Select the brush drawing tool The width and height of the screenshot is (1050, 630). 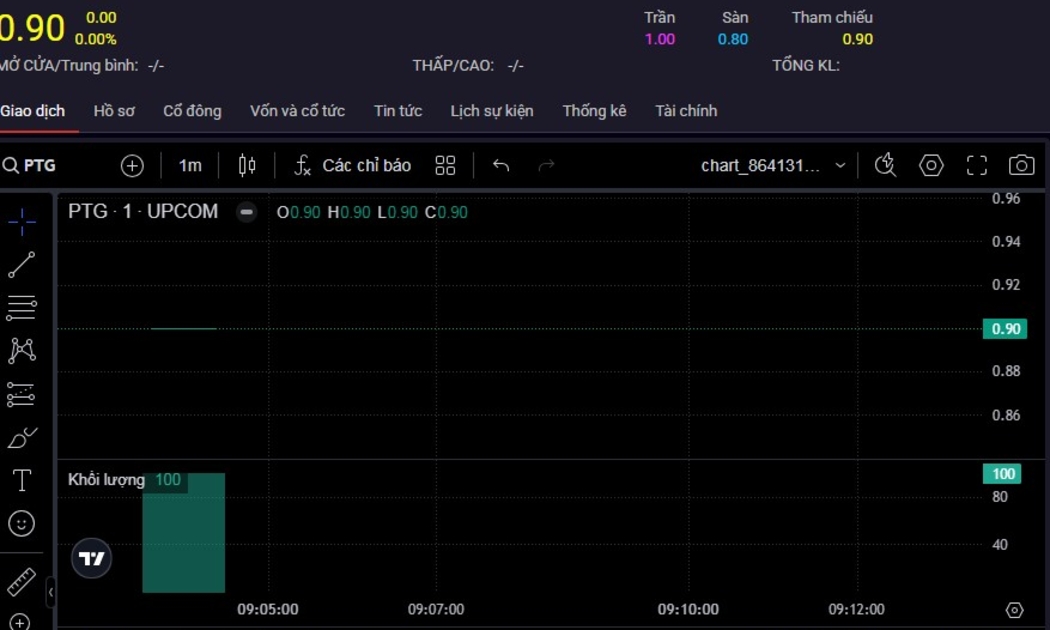click(x=21, y=437)
